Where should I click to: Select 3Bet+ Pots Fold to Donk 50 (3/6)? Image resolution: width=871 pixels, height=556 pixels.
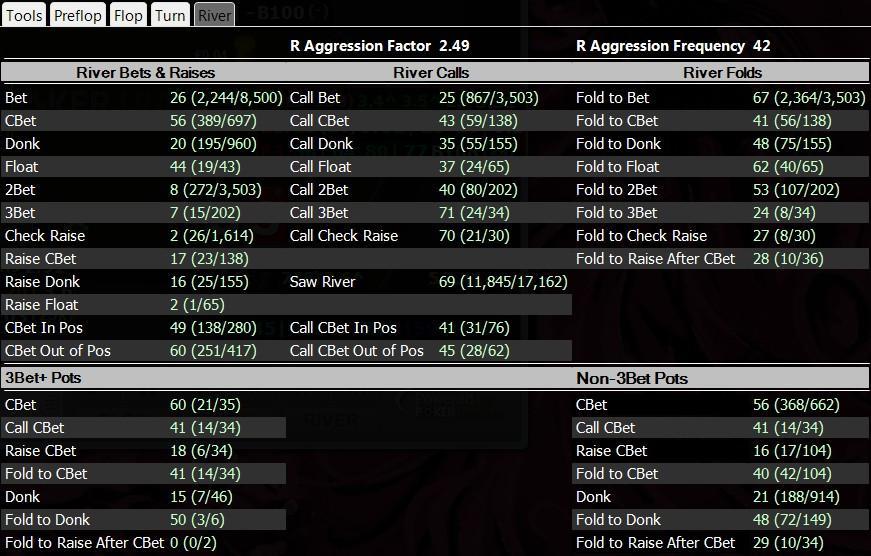pyautogui.click(x=197, y=520)
